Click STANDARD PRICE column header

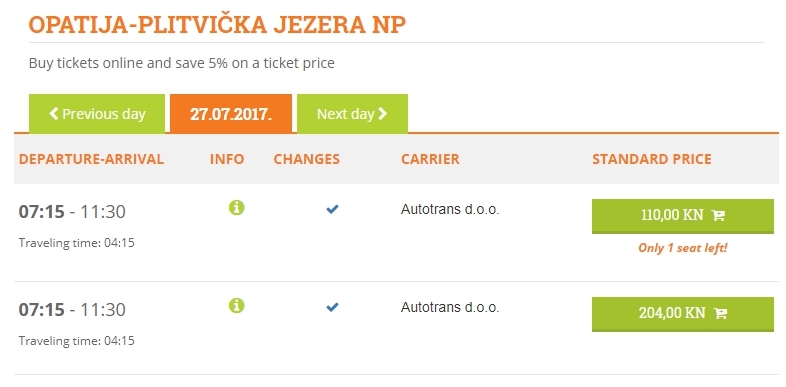tap(652, 159)
